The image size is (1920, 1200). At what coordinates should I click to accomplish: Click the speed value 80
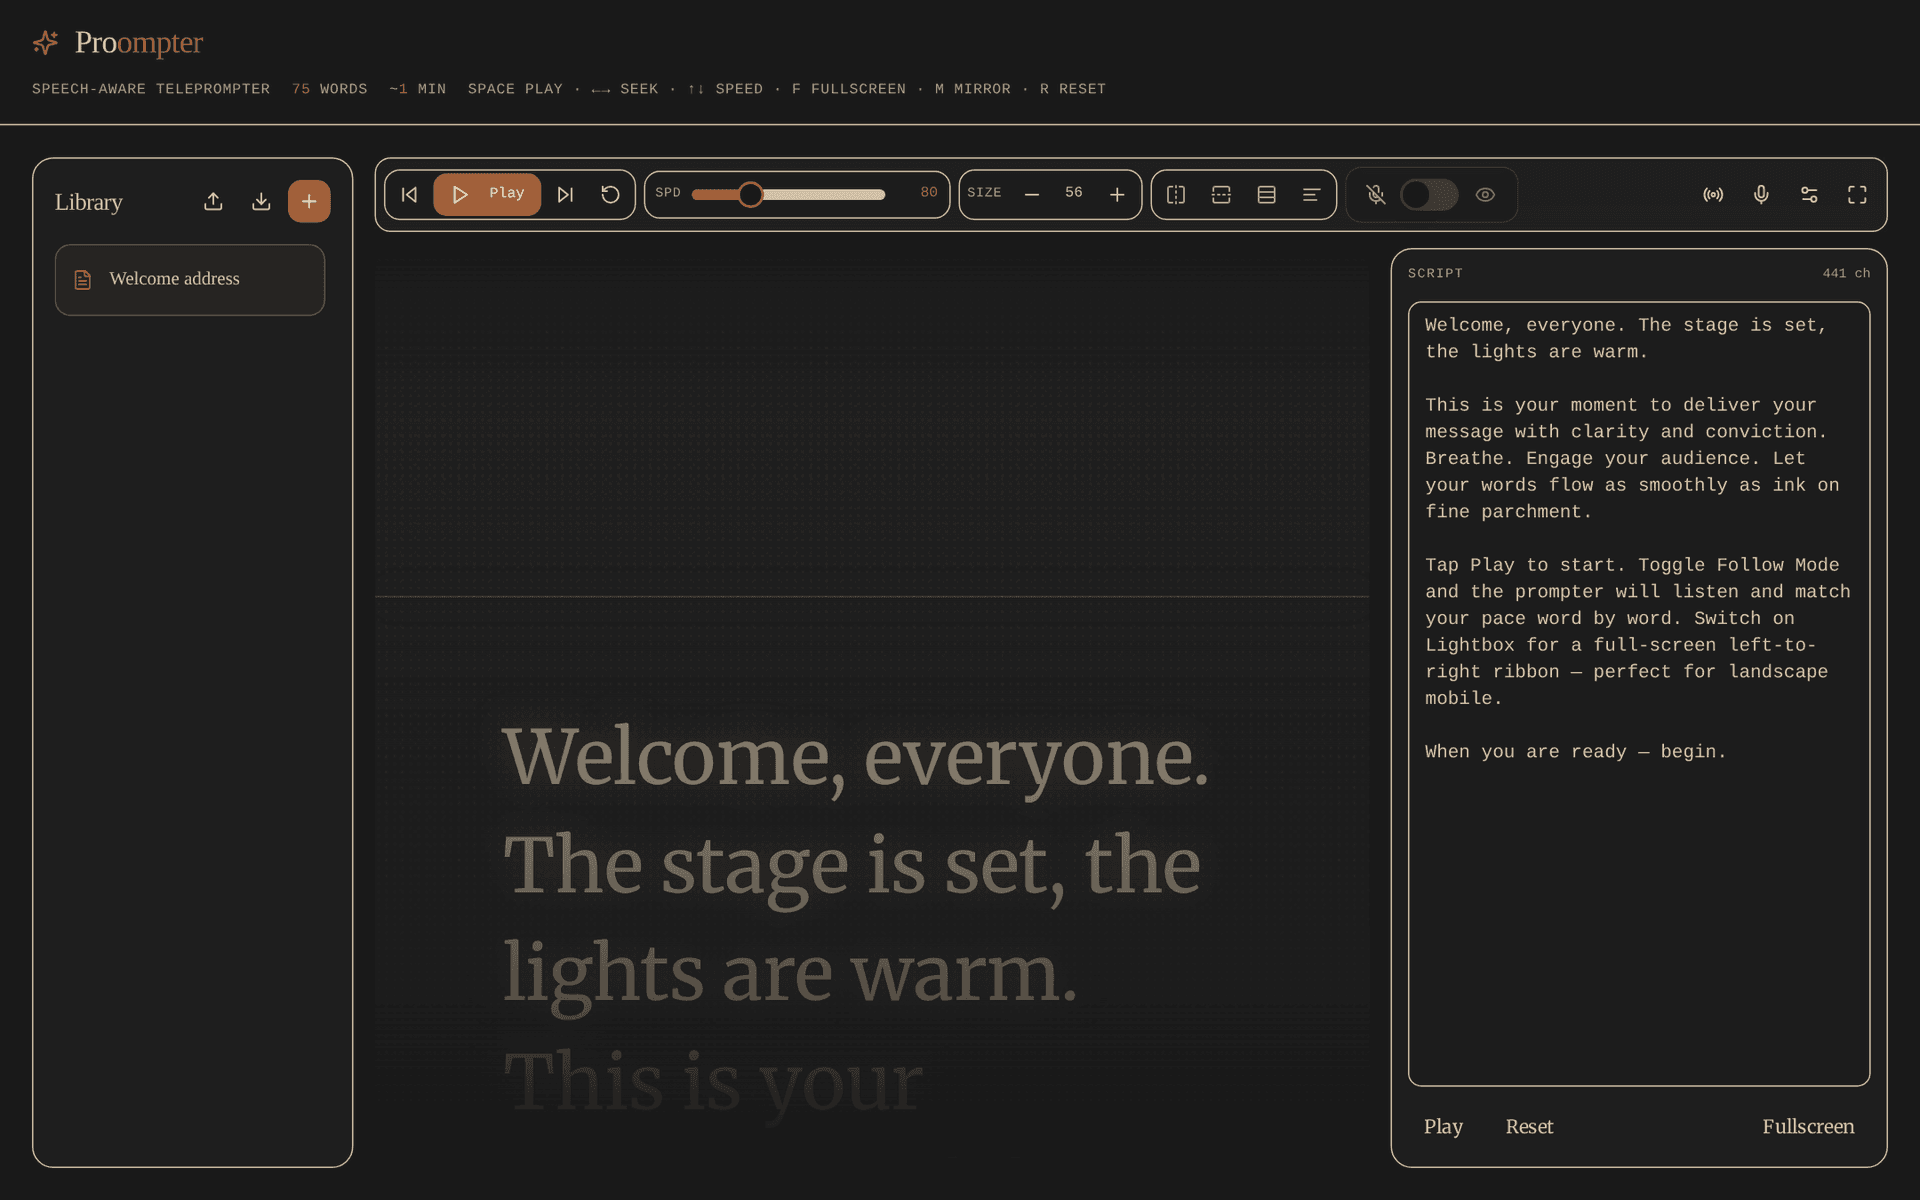(x=929, y=192)
